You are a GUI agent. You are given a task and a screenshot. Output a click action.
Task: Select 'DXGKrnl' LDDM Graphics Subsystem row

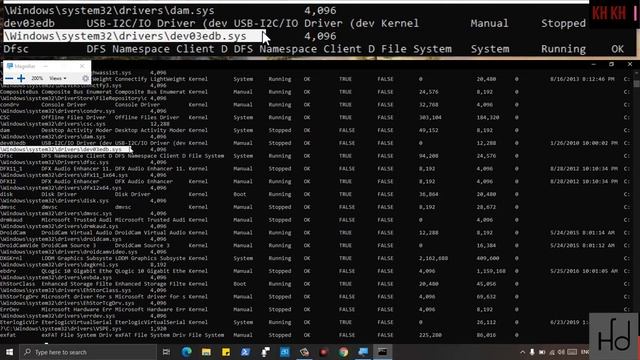point(314,258)
